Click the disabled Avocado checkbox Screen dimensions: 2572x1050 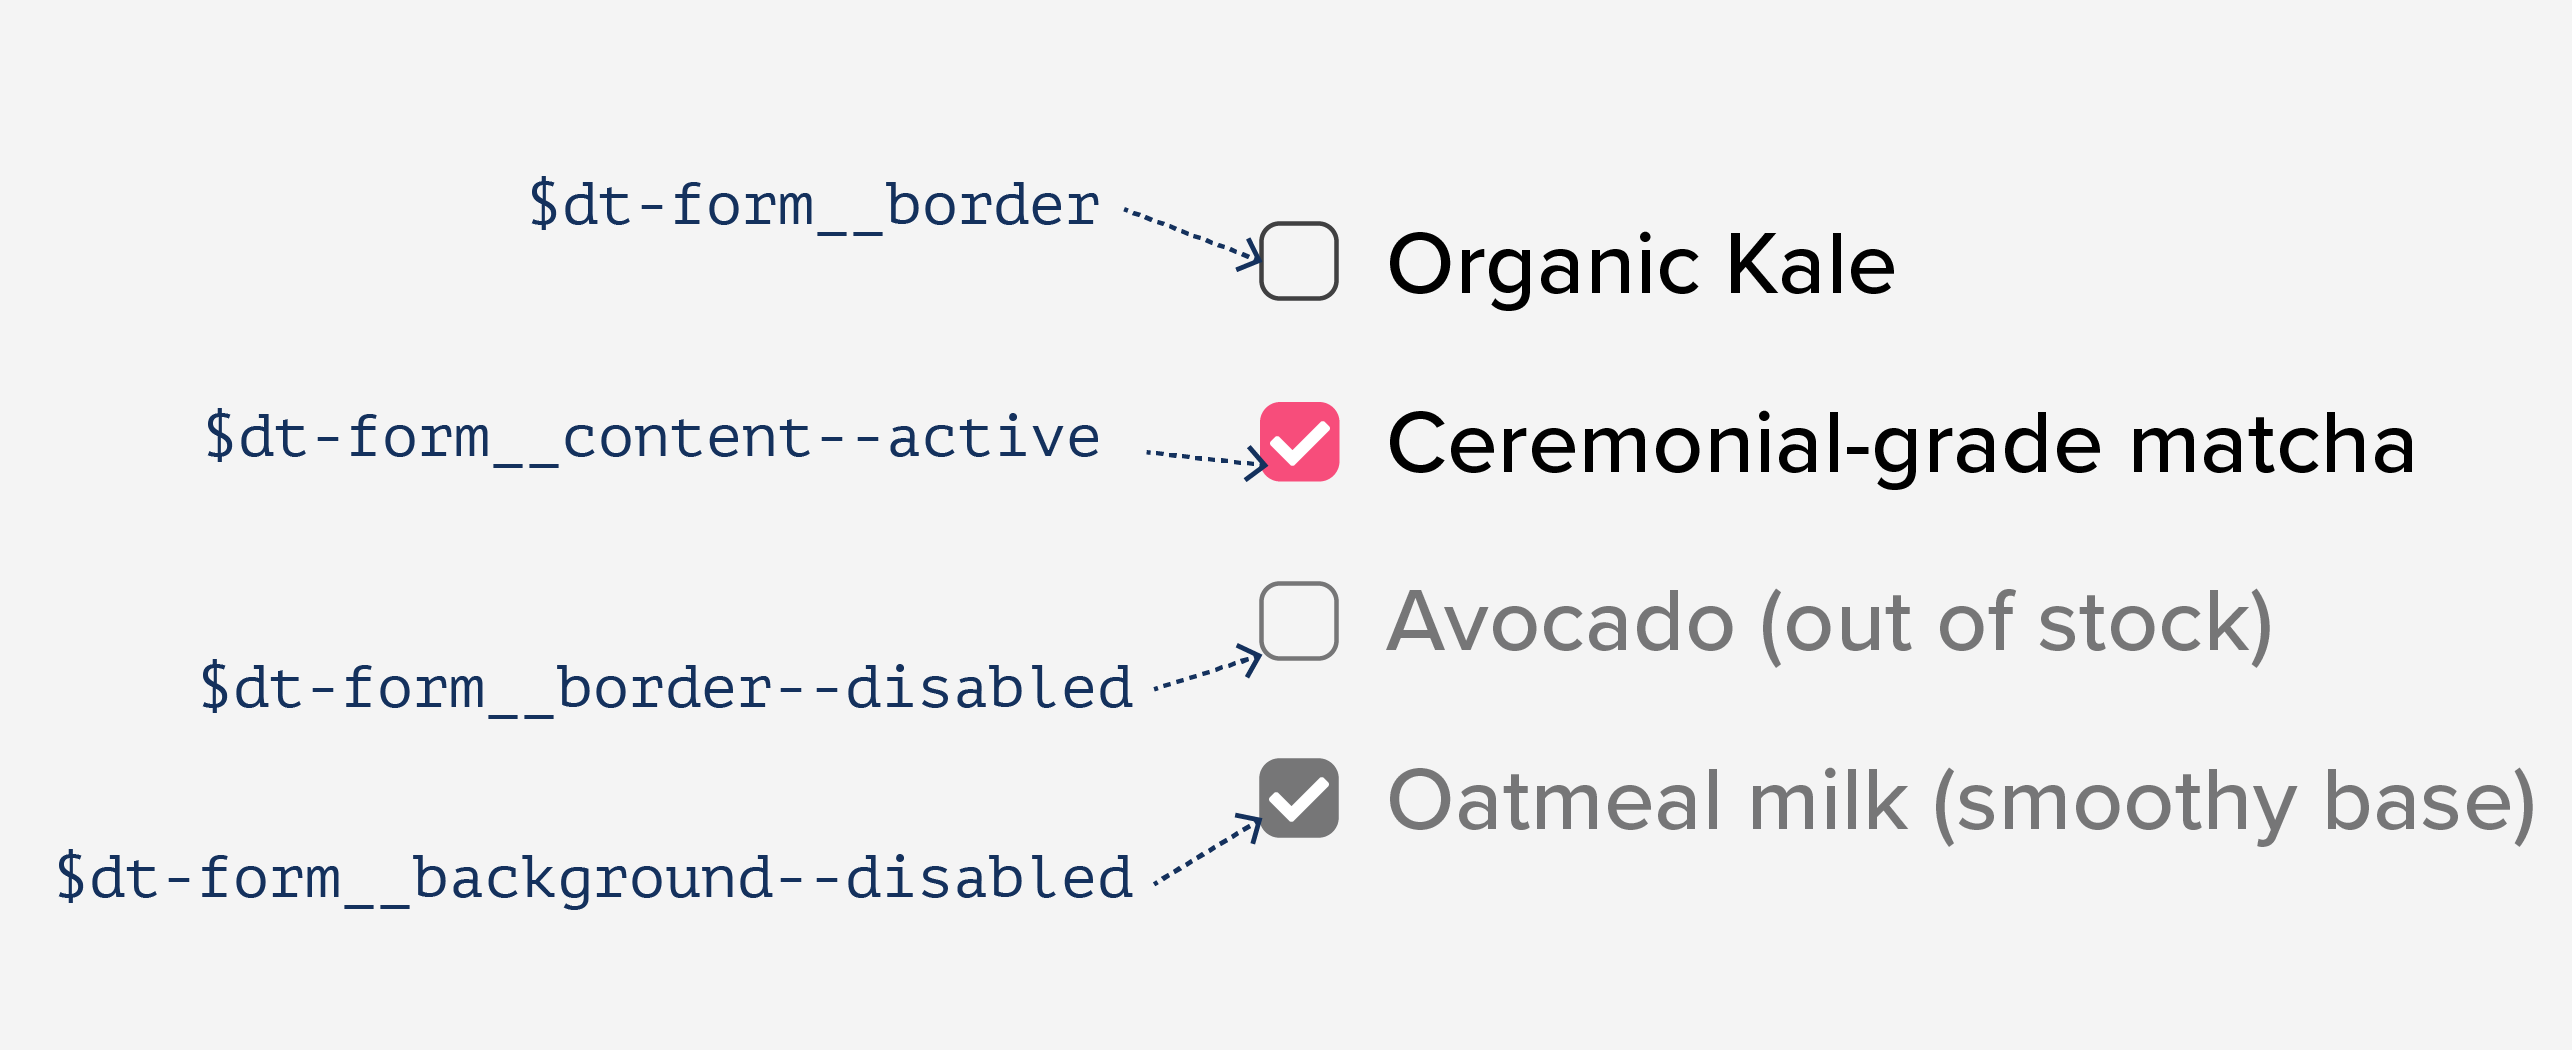1299,621
